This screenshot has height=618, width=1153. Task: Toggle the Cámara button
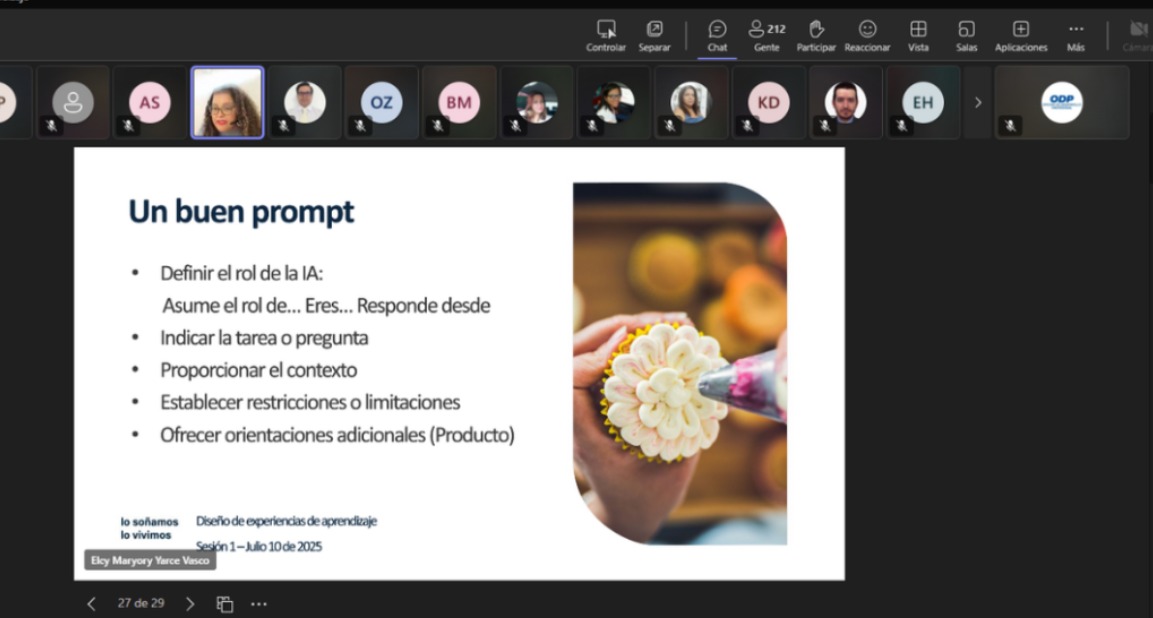(1138, 36)
